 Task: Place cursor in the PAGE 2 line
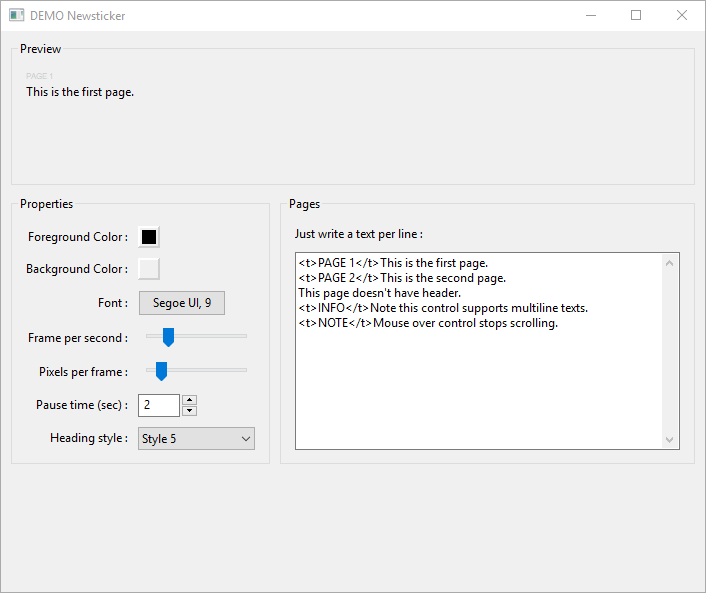(402, 278)
